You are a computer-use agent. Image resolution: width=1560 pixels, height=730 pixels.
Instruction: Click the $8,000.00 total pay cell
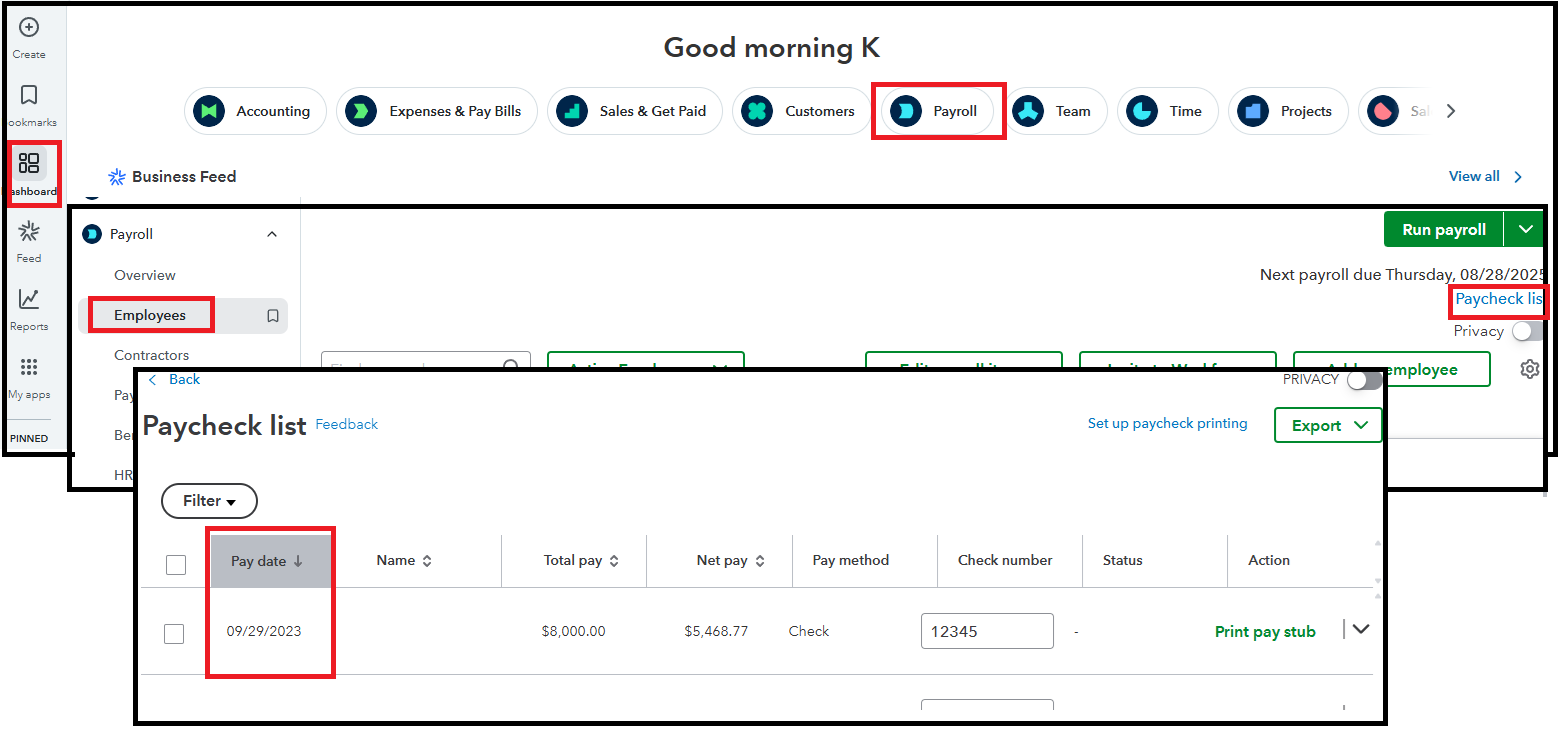(573, 631)
